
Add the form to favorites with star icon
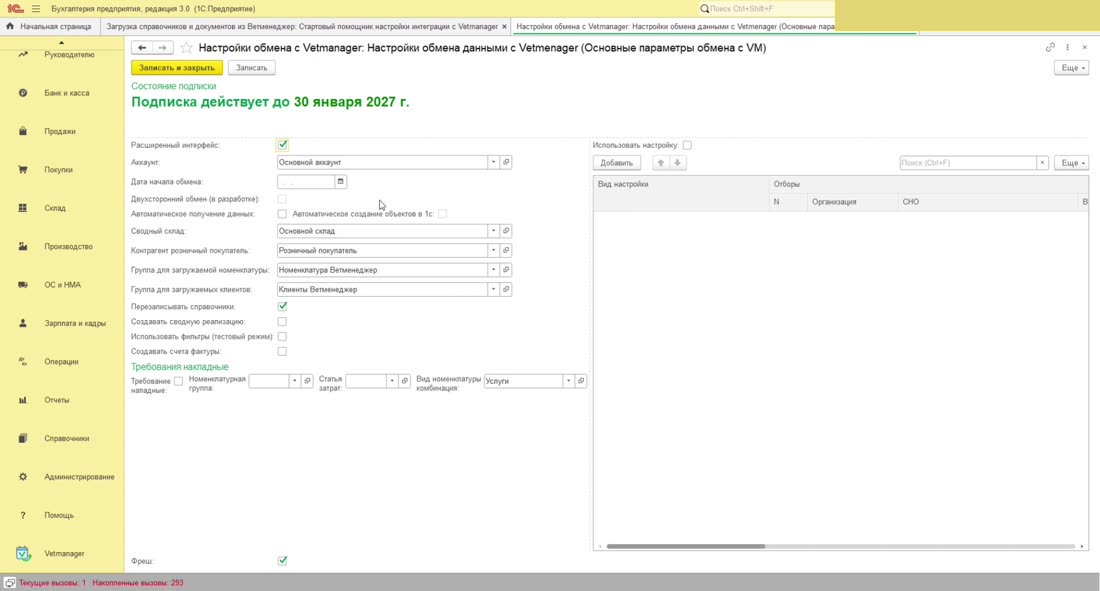coord(186,48)
